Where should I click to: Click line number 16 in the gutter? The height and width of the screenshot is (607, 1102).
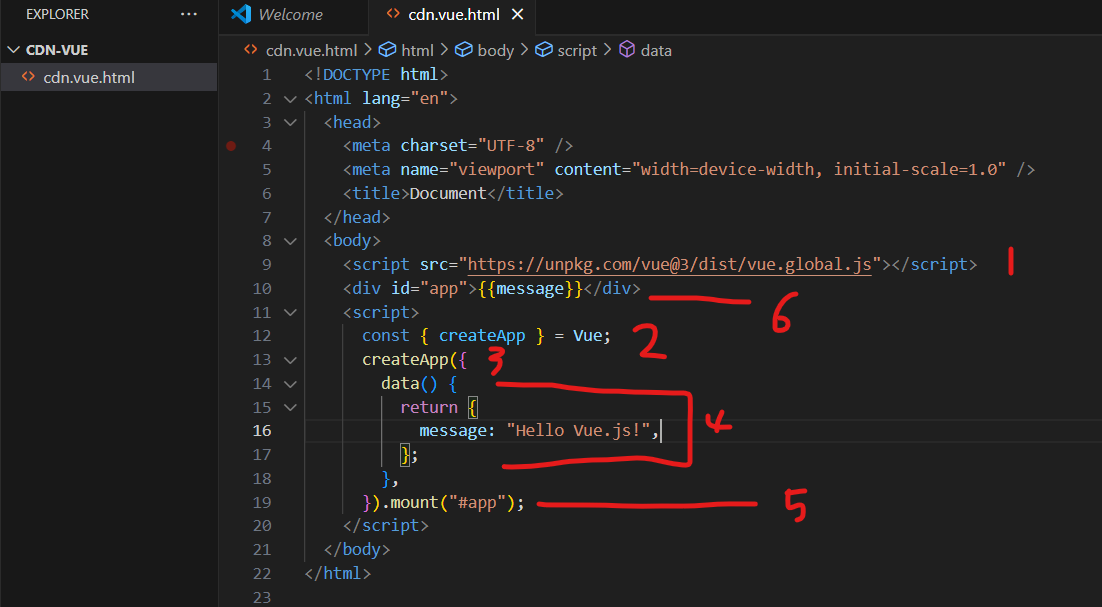tap(261, 431)
